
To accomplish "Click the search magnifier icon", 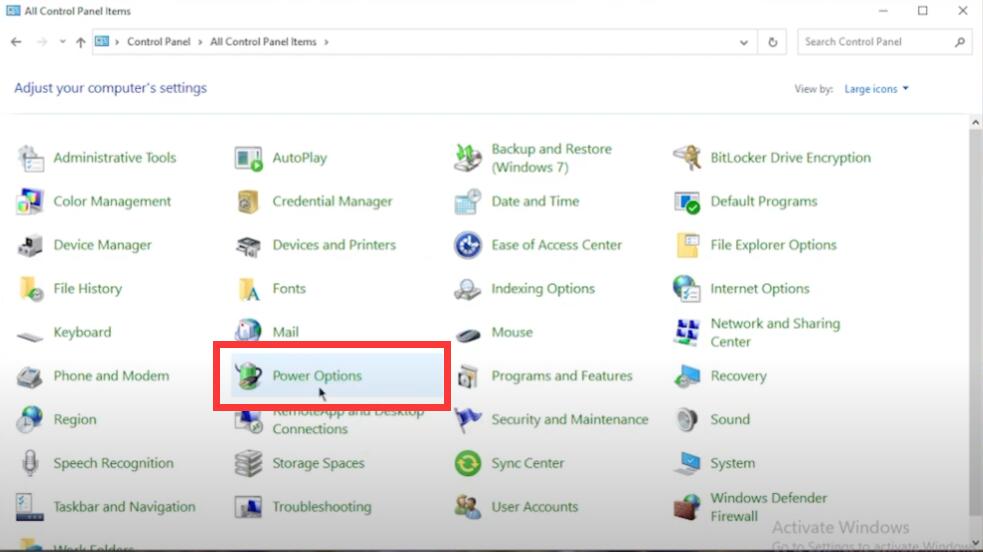I will point(960,42).
